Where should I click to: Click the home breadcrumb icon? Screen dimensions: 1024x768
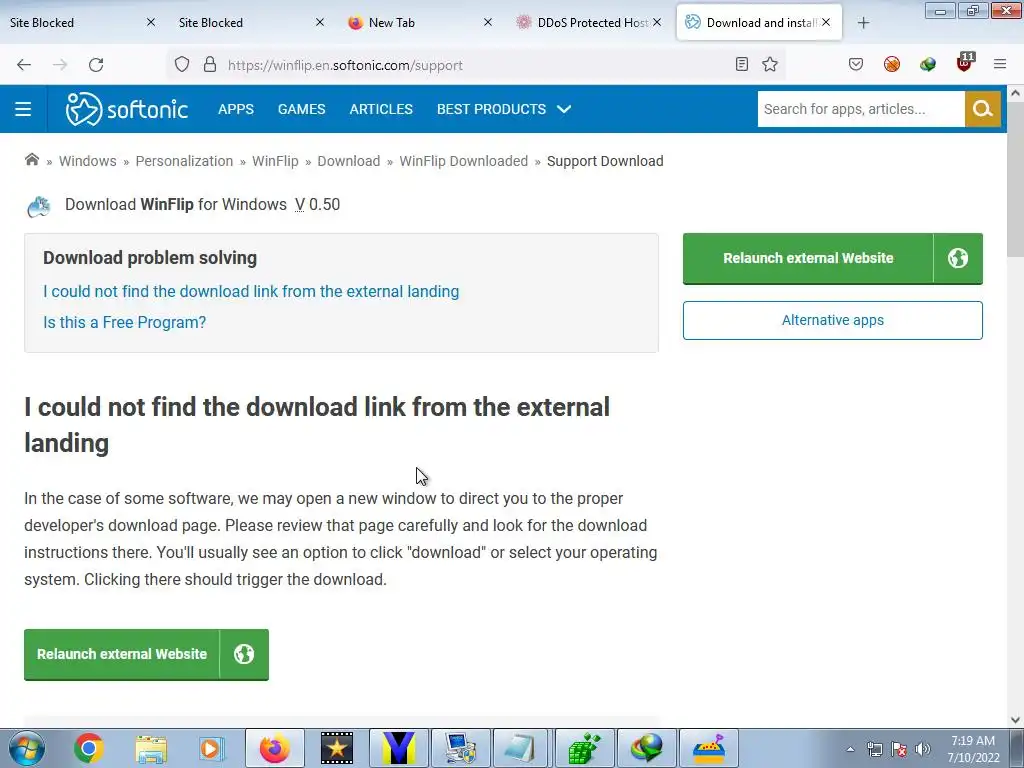31,160
